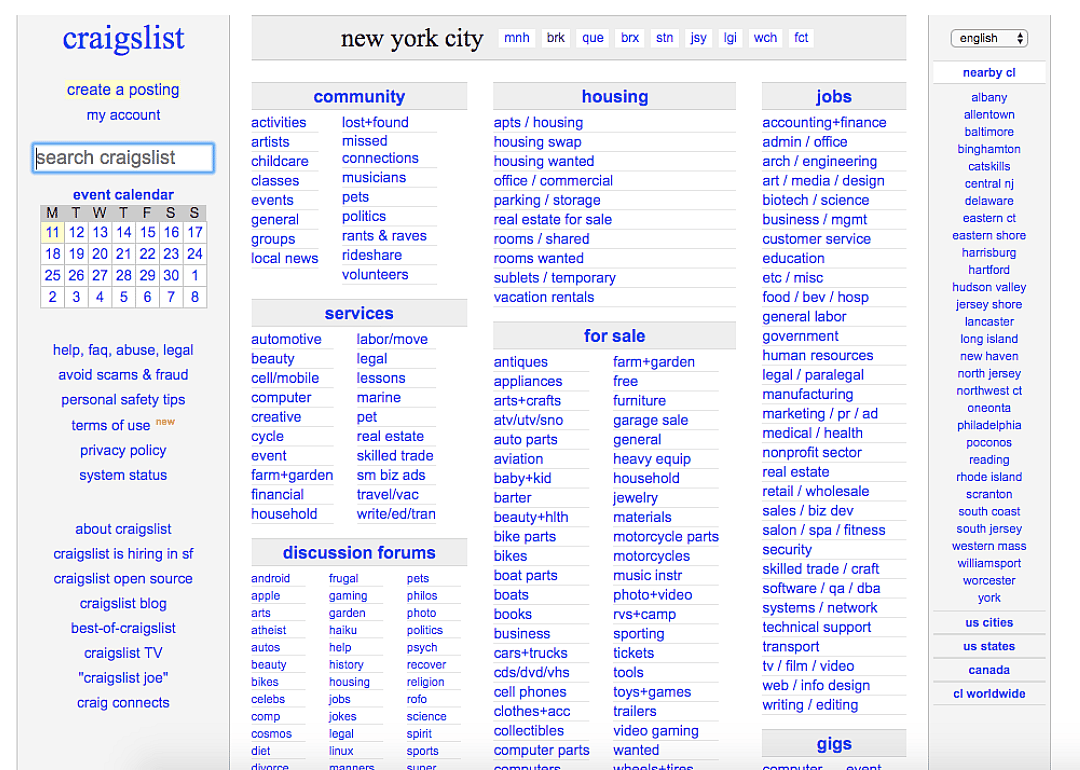Open the for sale section header
Image resolution: width=1080 pixels, height=770 pixels.
[614, 336]
